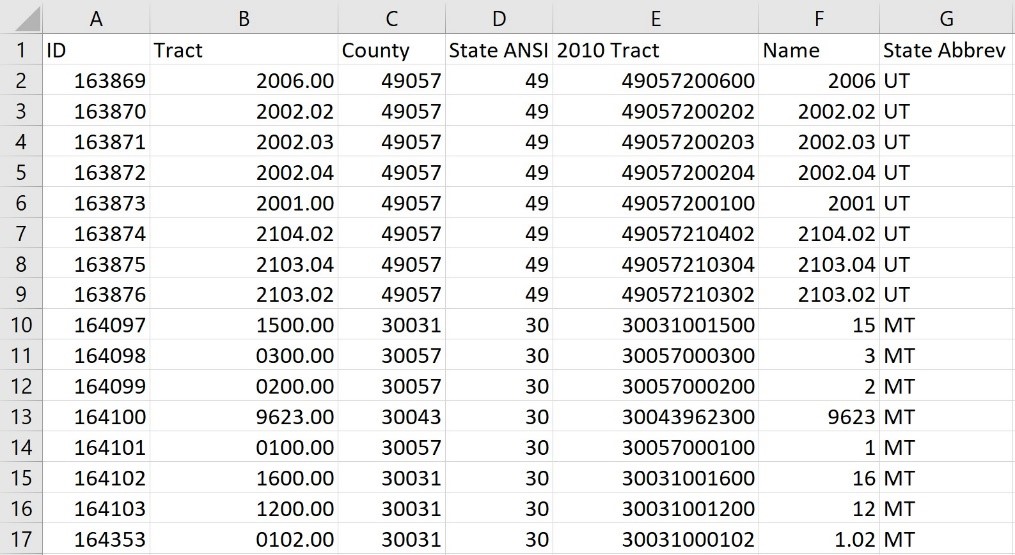Select Name cell 9623

click(819, 417)
